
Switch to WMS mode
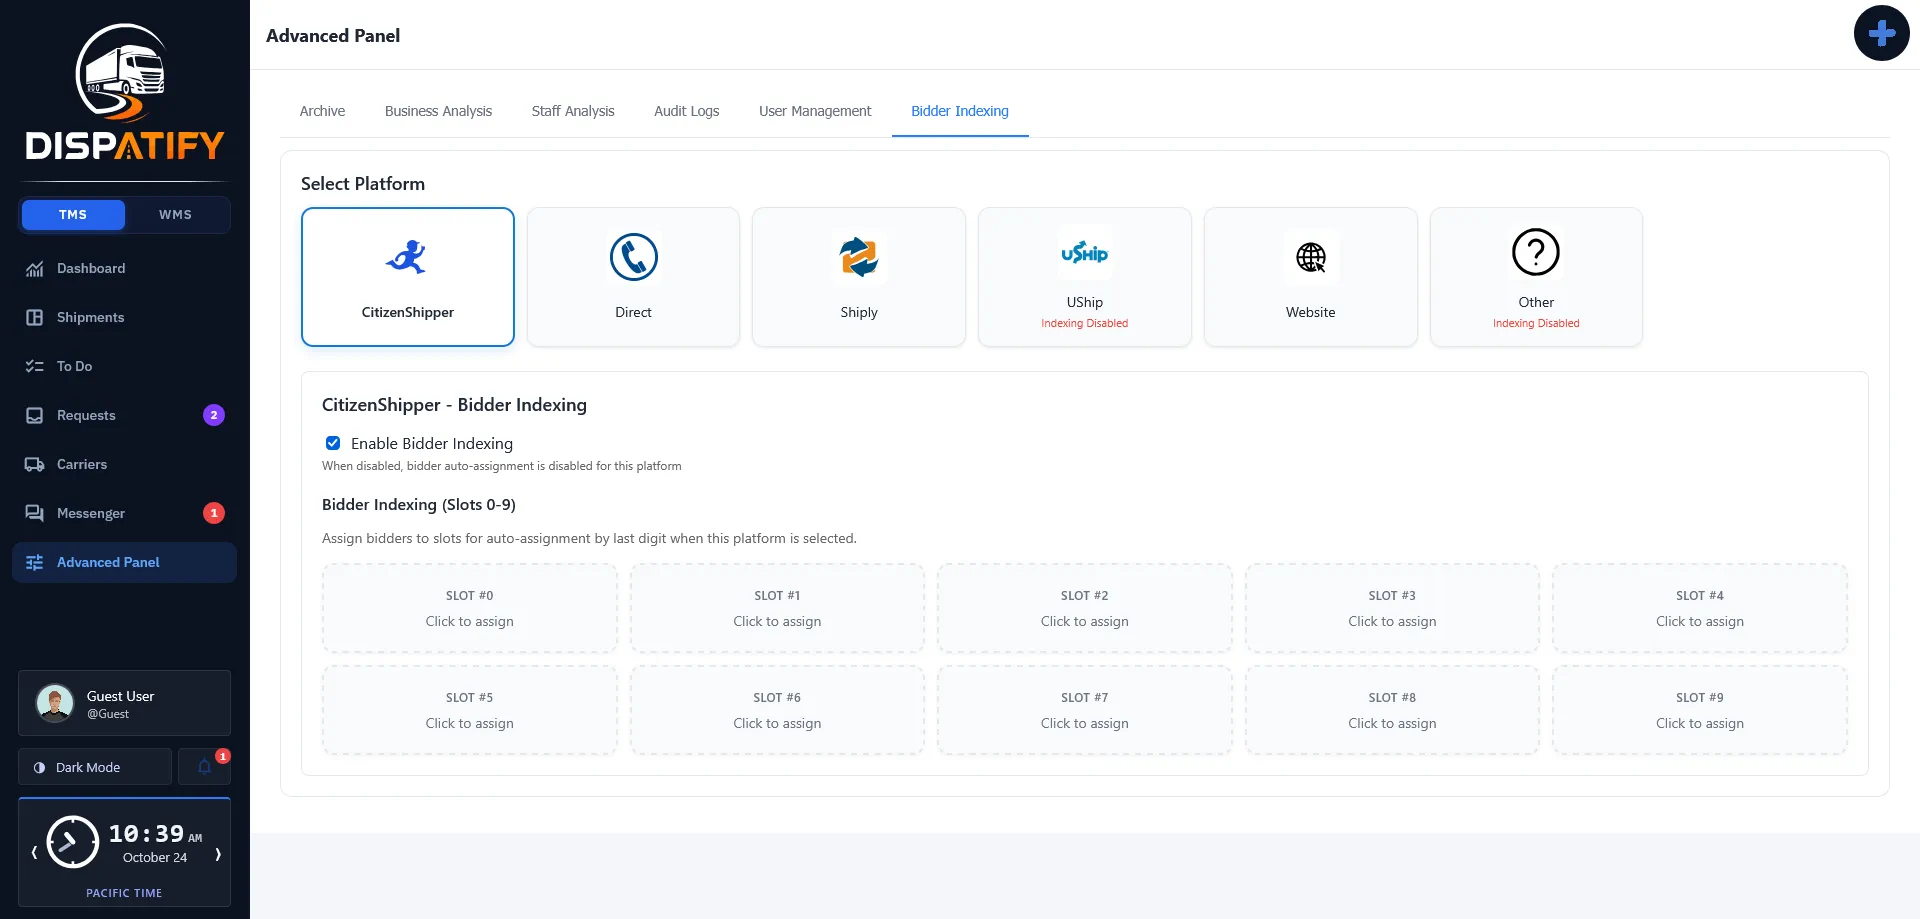point(175,215)
